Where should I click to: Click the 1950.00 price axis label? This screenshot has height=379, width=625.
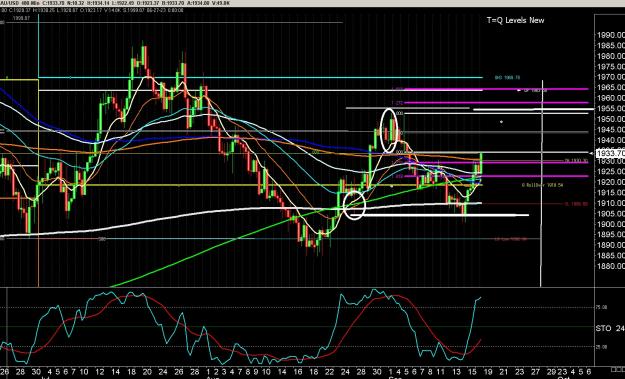coord(611,119)
